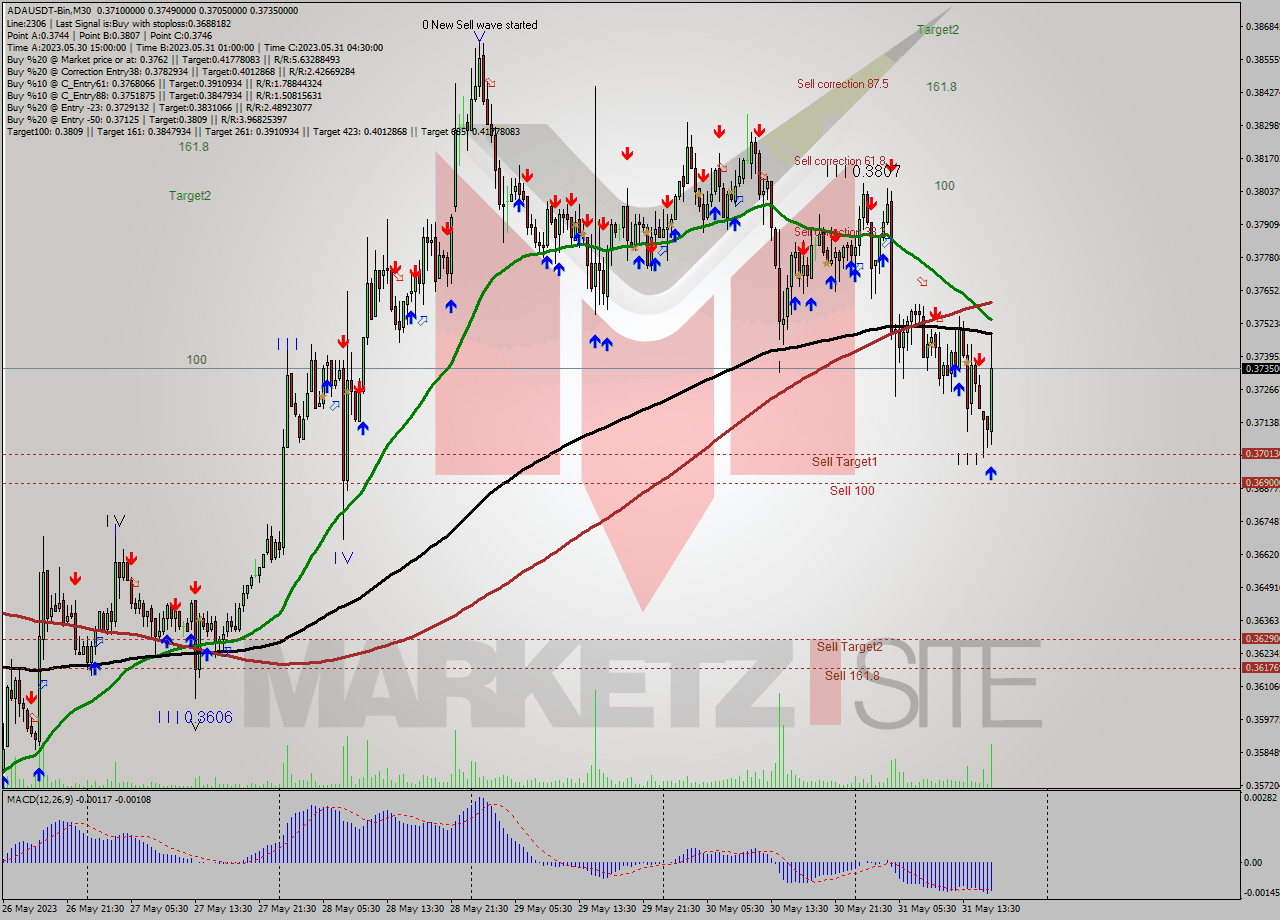Select the 'Sell Target2' level label
The width and height of the screenshot is (1280, 920).
[849, 647]
